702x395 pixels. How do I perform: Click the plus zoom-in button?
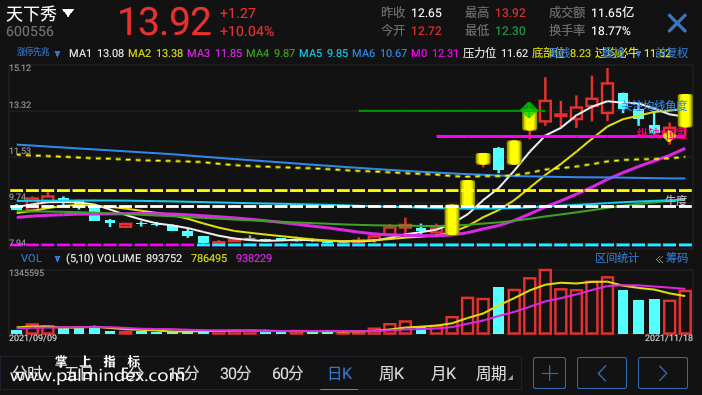coord(549,373)
